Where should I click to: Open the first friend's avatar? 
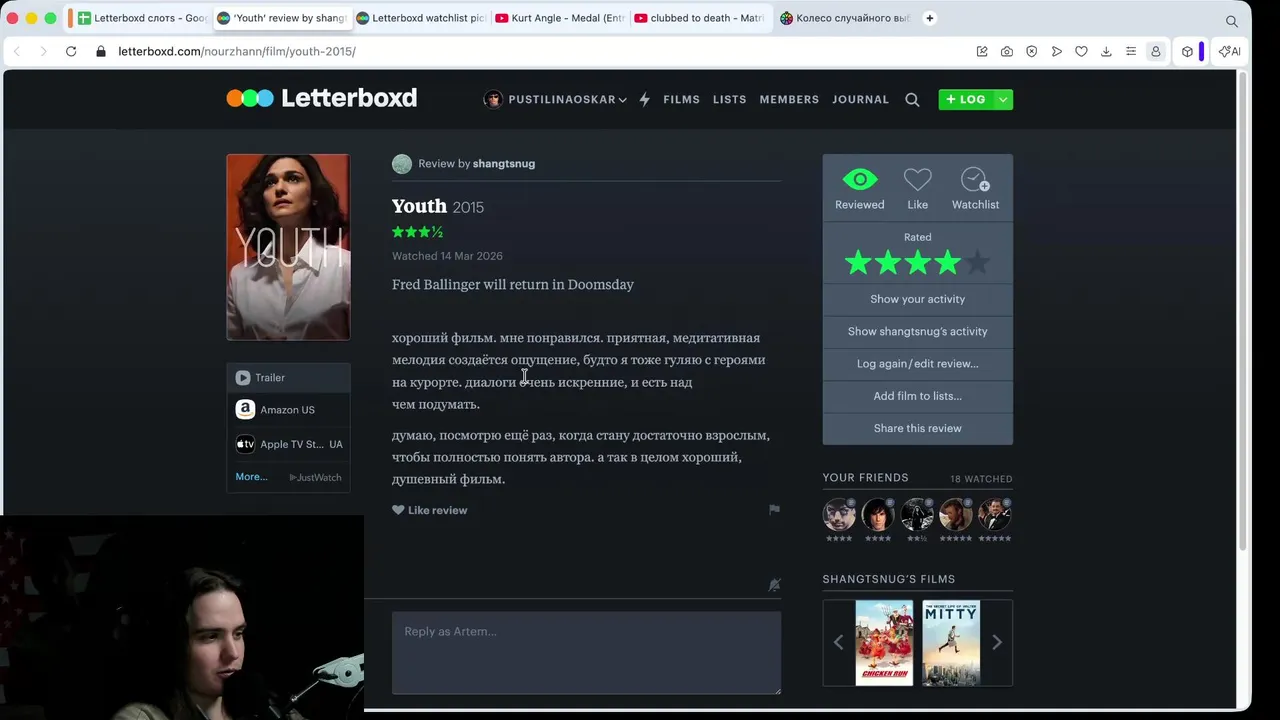click(839, 514)
